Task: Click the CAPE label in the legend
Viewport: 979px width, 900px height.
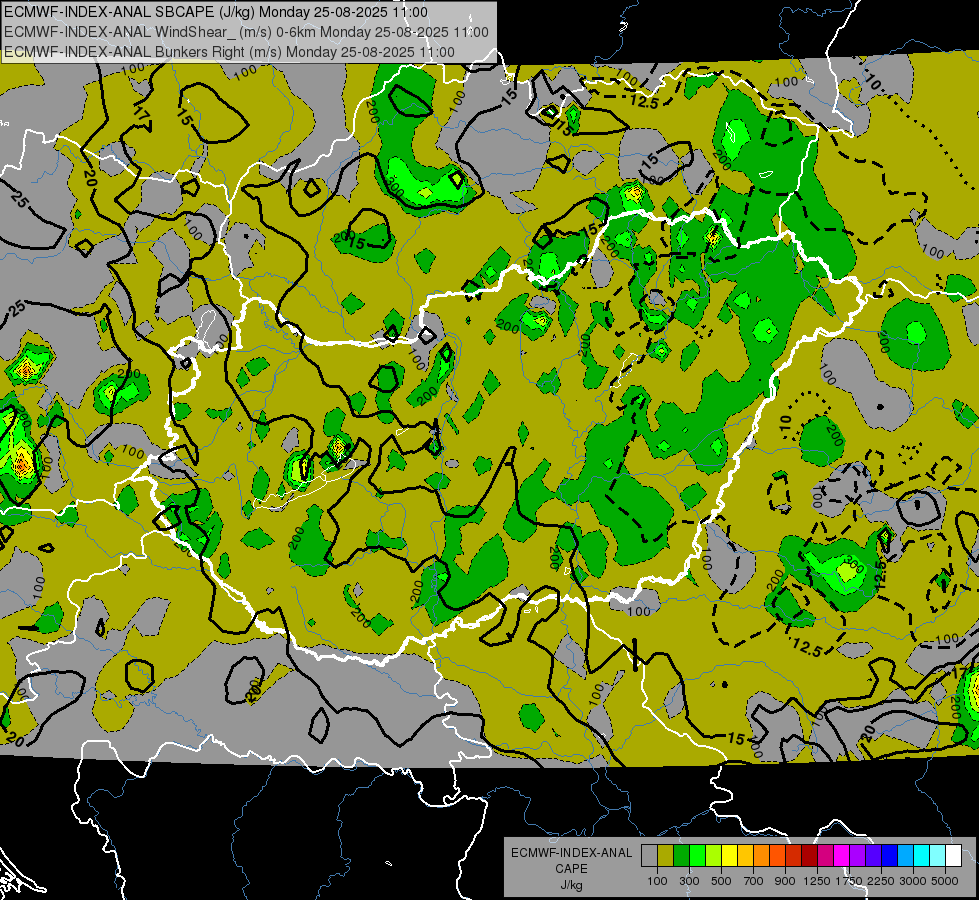Action: coord(571,869)
